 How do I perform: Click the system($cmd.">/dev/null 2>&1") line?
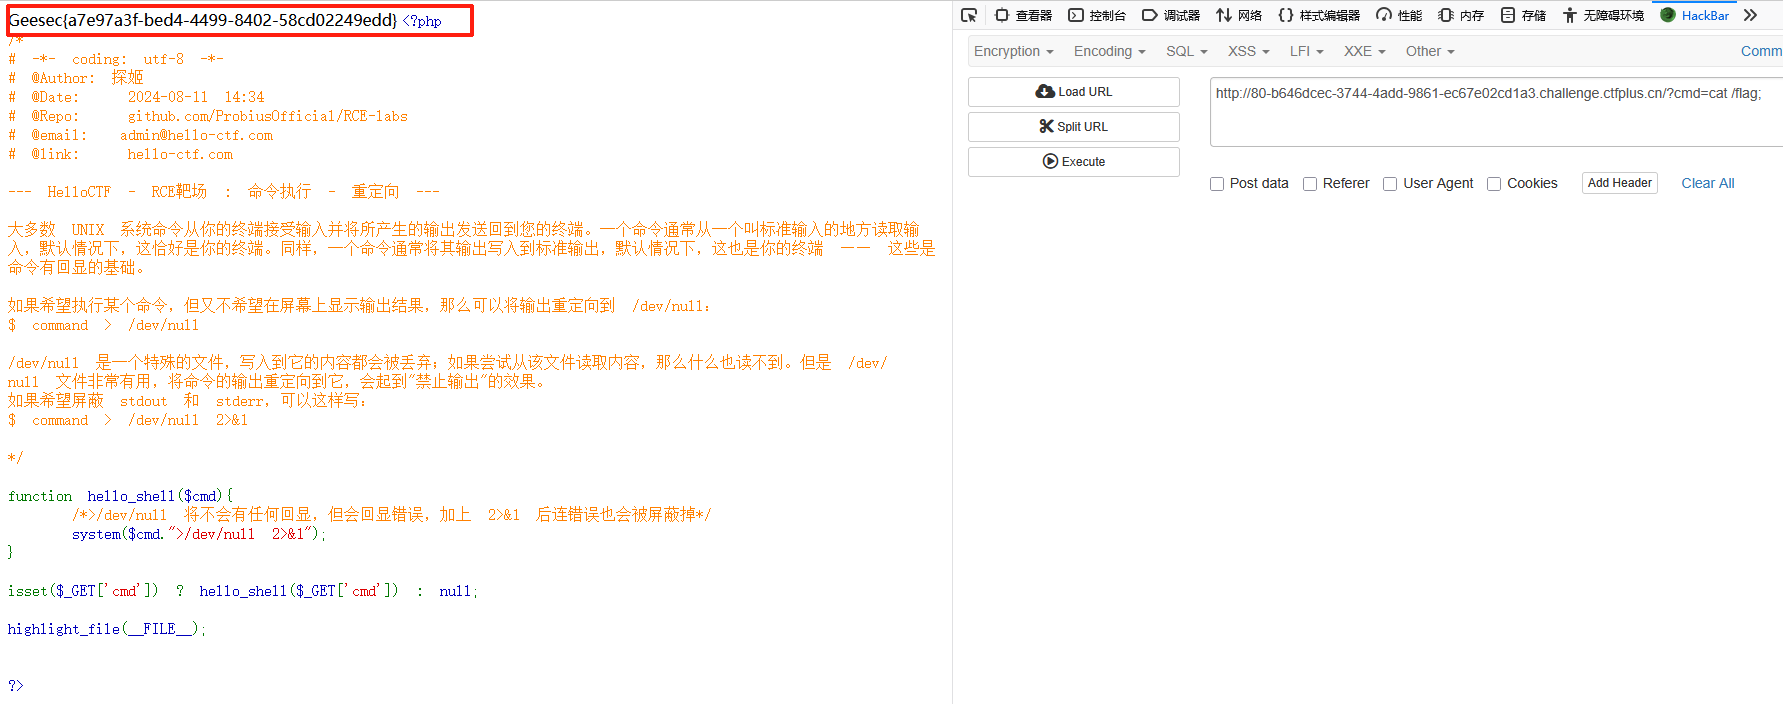click(x=199, y=534)
